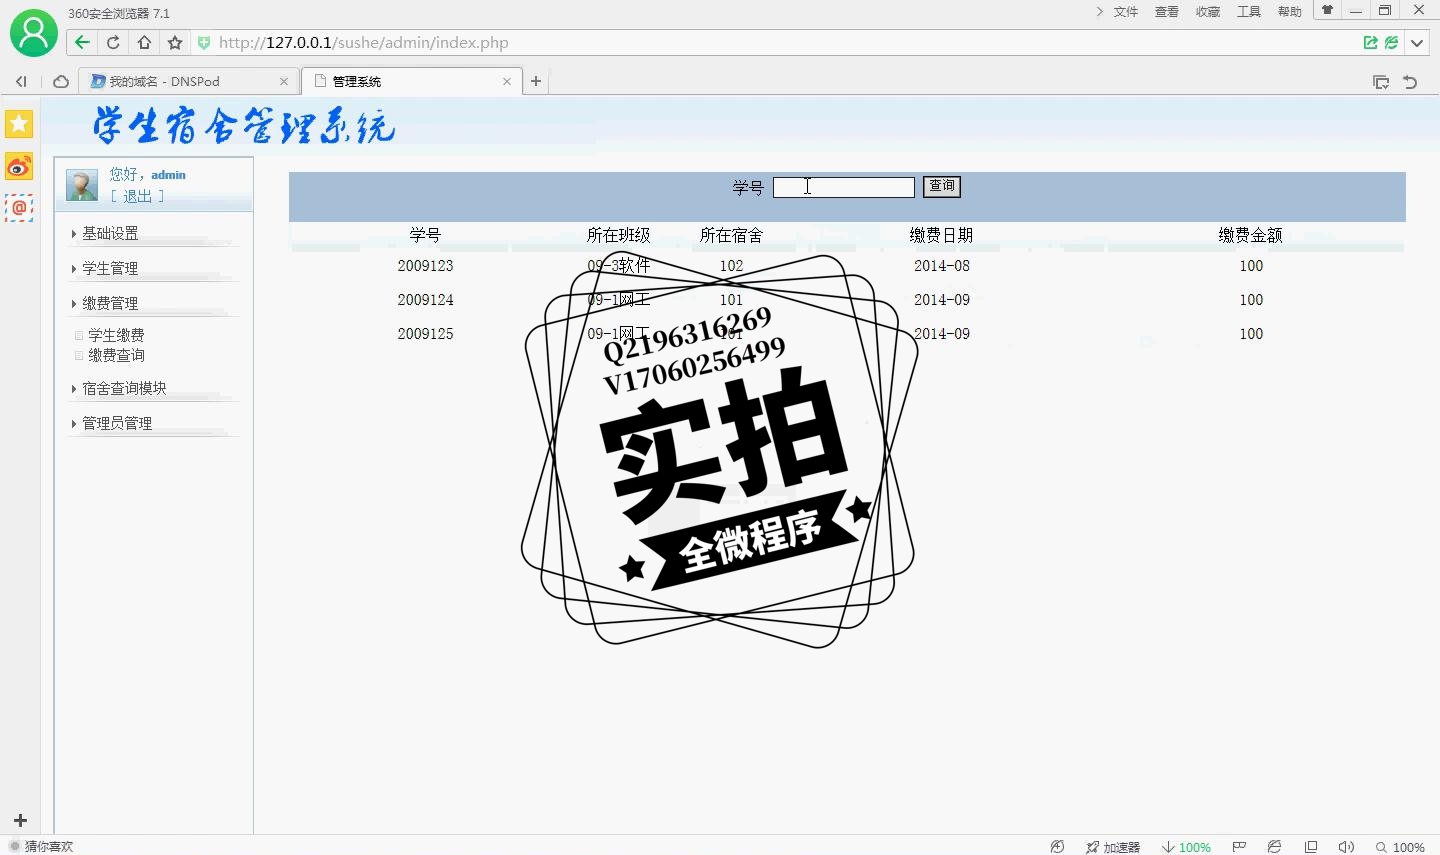Open the favorites star in the sidebar

(19, 124)
